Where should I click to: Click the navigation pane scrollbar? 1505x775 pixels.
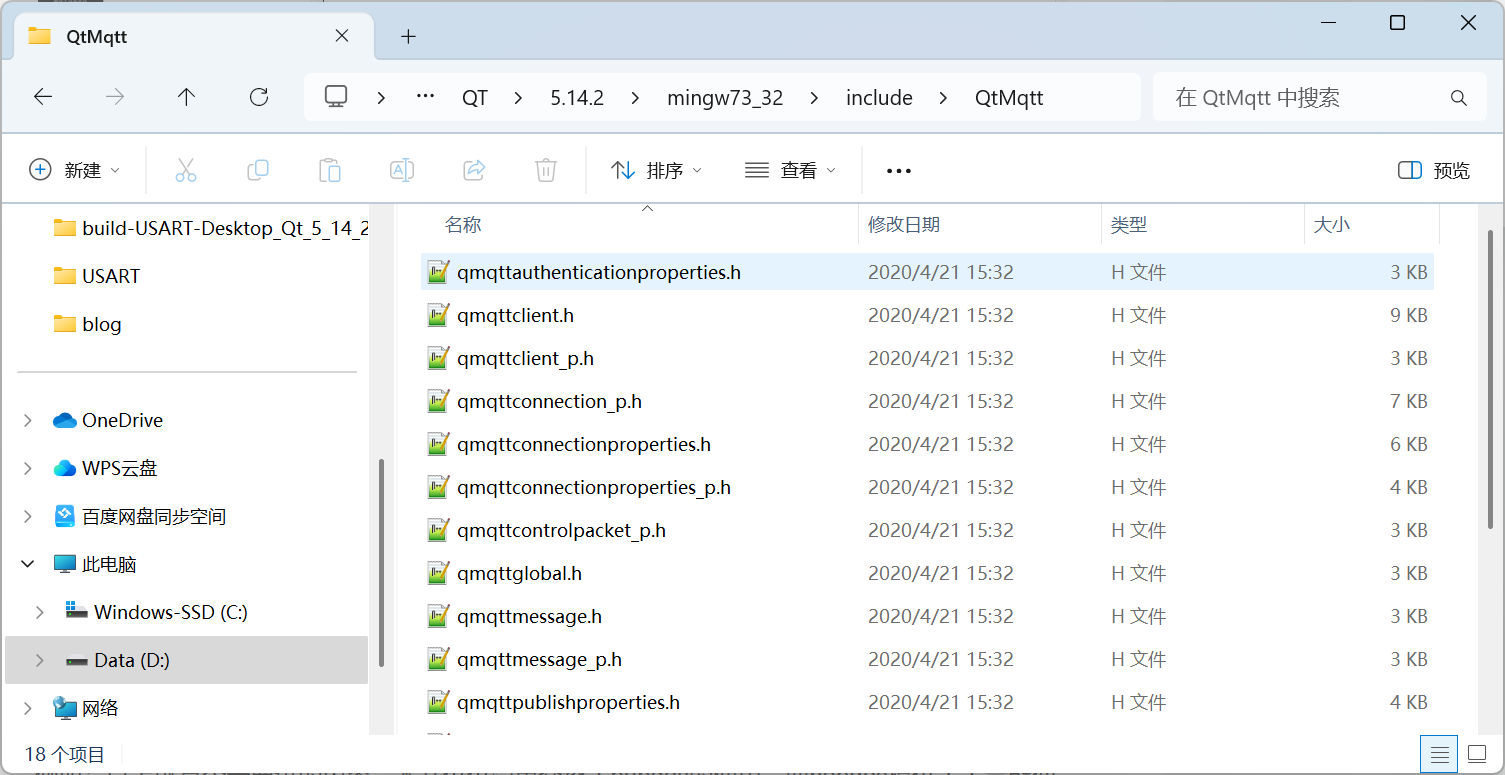tap(380, 564)
